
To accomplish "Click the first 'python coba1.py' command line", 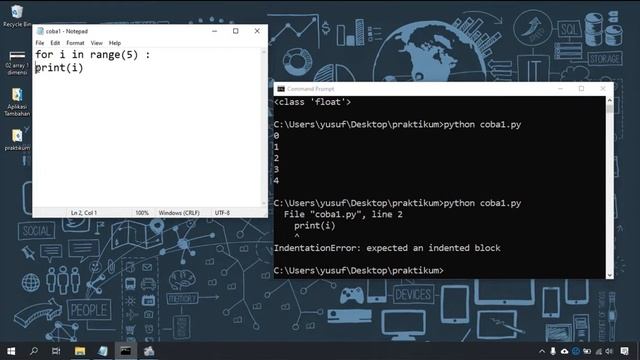I will point(397,124).
